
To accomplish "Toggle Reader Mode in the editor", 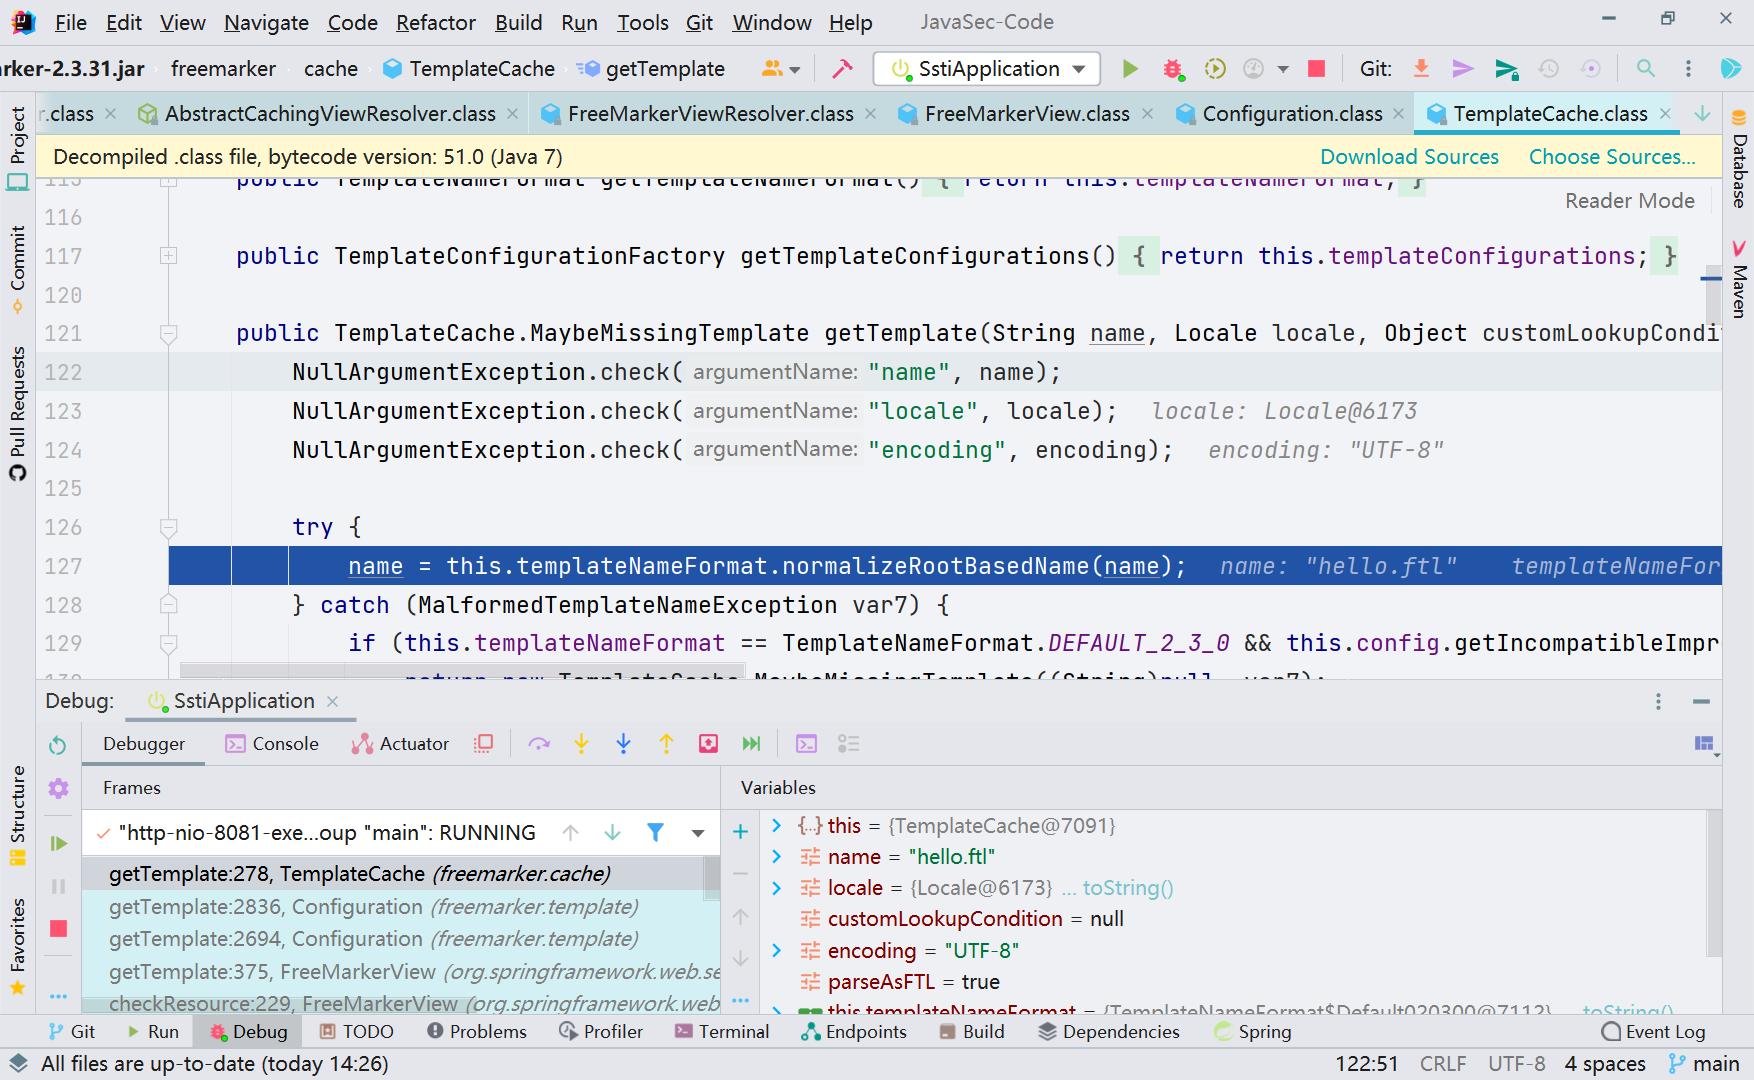I will (1629, 200).
